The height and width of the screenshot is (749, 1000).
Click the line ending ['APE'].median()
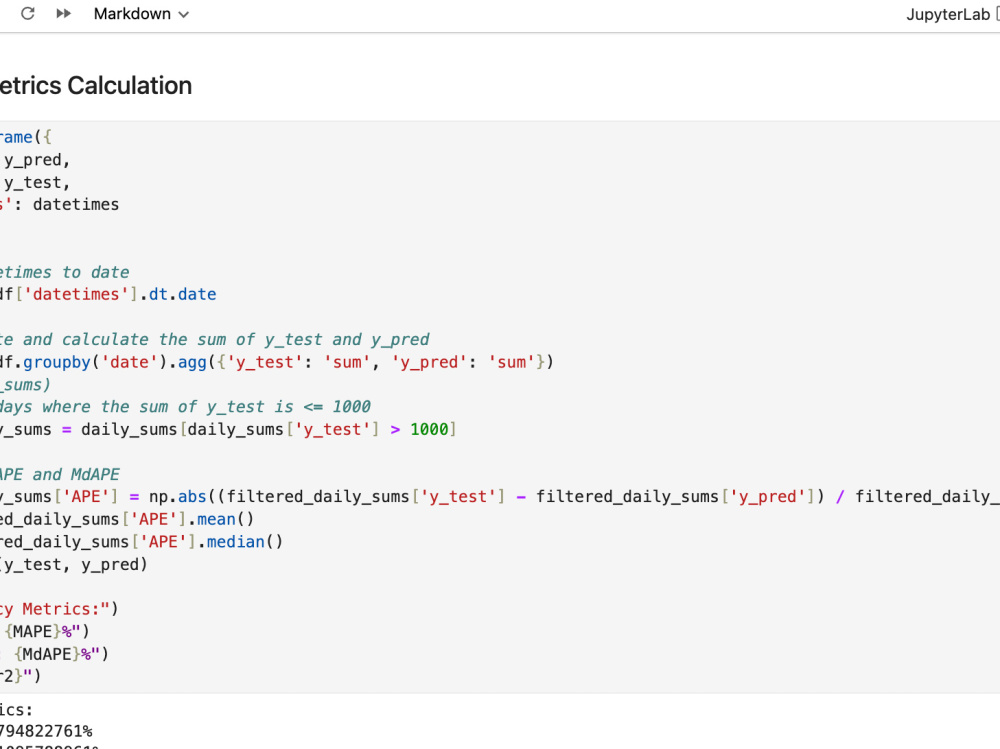[x=141, y=542]
